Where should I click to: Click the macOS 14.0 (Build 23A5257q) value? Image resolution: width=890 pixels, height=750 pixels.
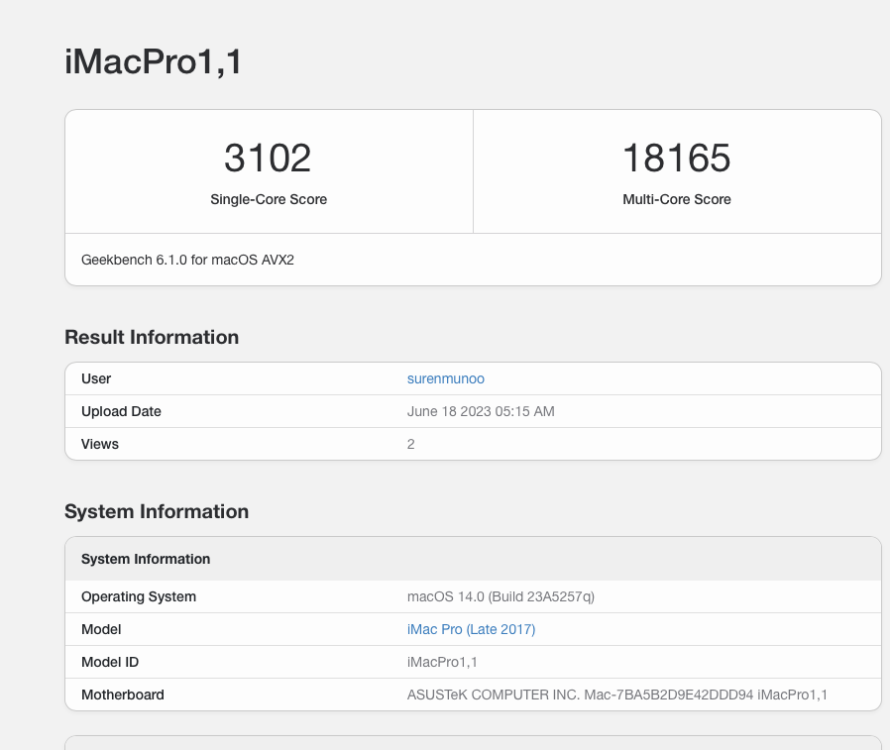[x=501, y=597]
